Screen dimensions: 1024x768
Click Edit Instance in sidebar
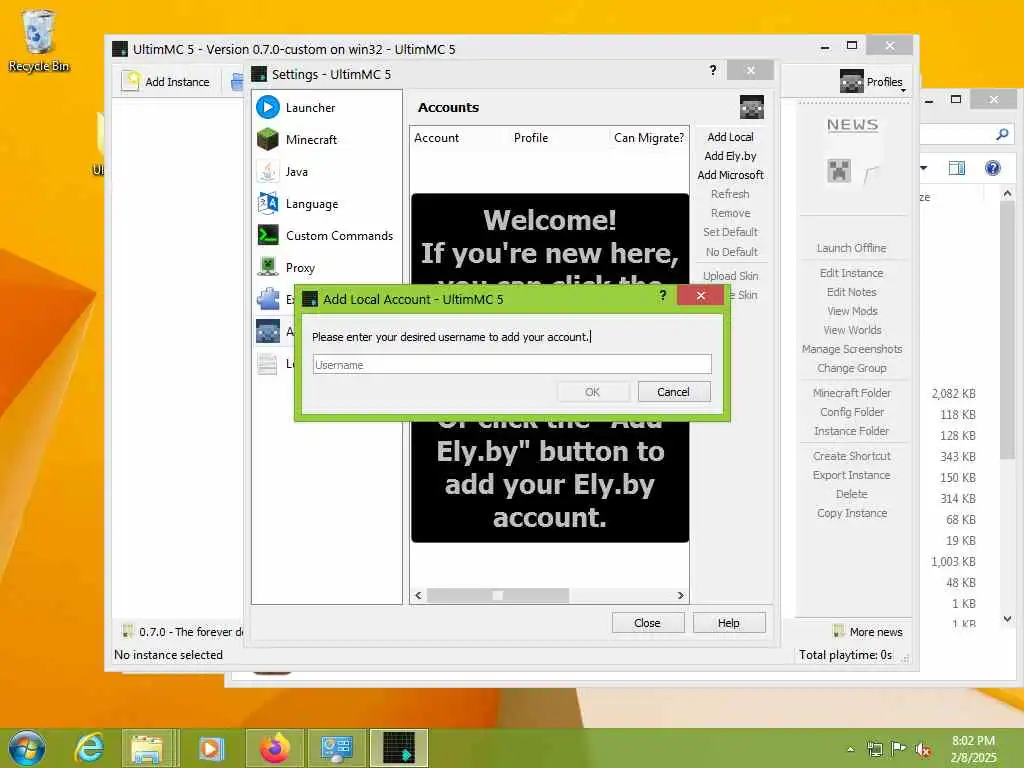pos(852,272)
